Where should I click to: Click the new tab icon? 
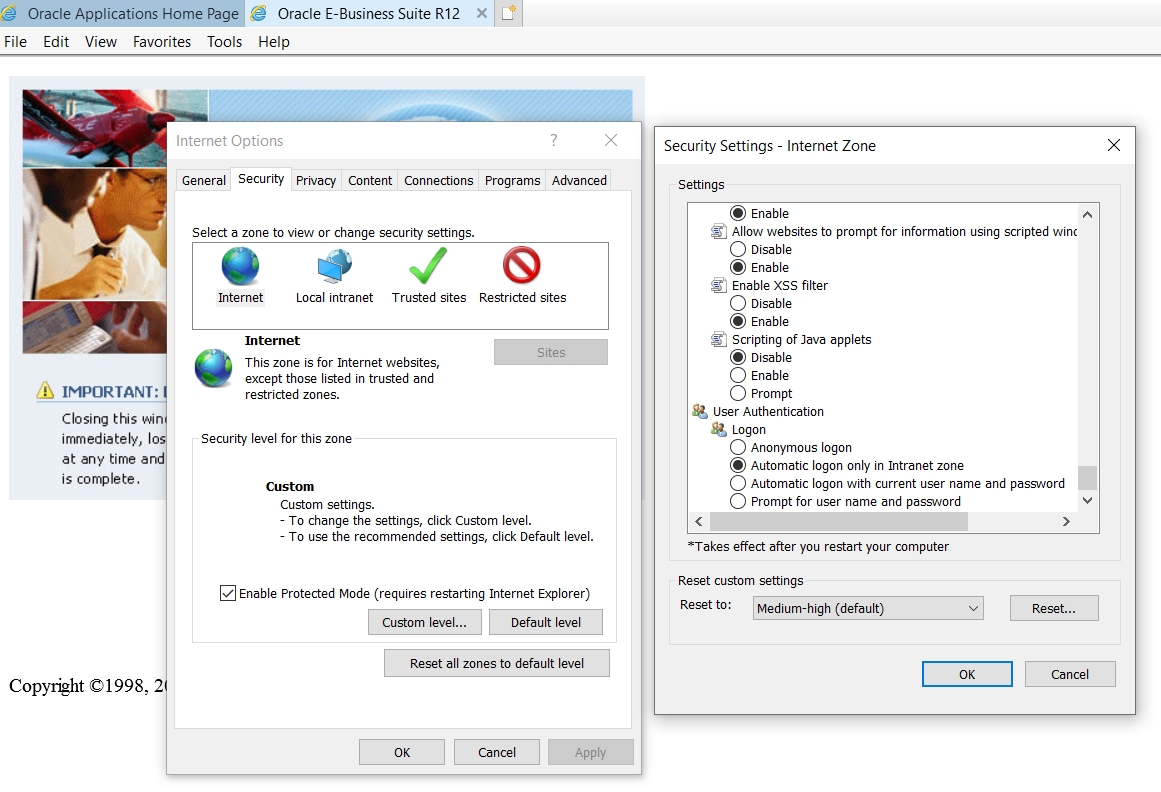pyautogui.click(x=508, y=12)
